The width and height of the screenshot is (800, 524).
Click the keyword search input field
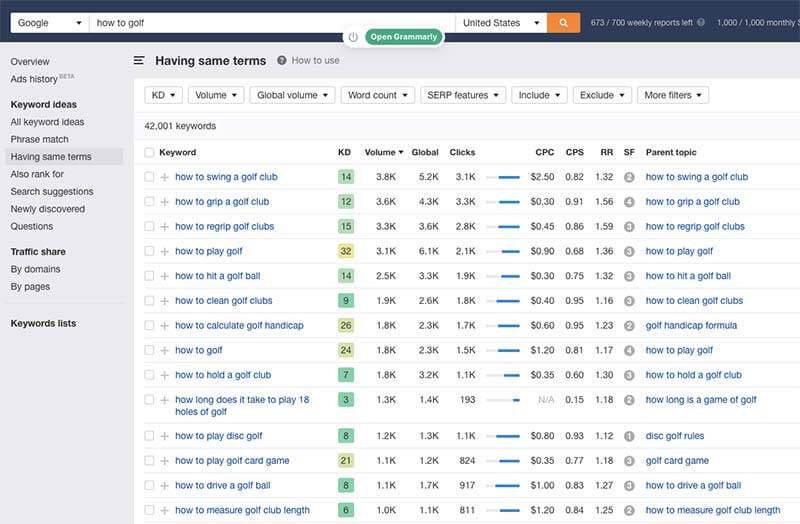(x=270, y=22)
